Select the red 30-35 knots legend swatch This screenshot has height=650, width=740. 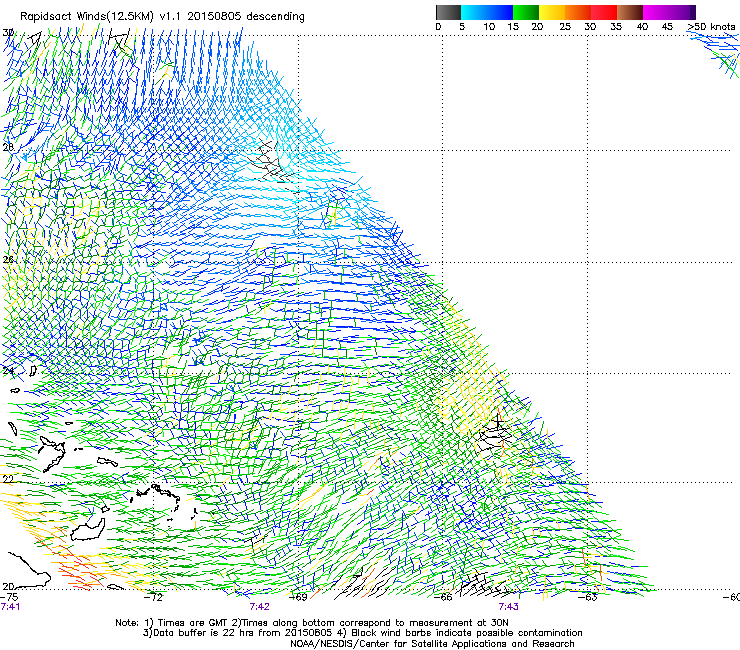pos(604,12)
